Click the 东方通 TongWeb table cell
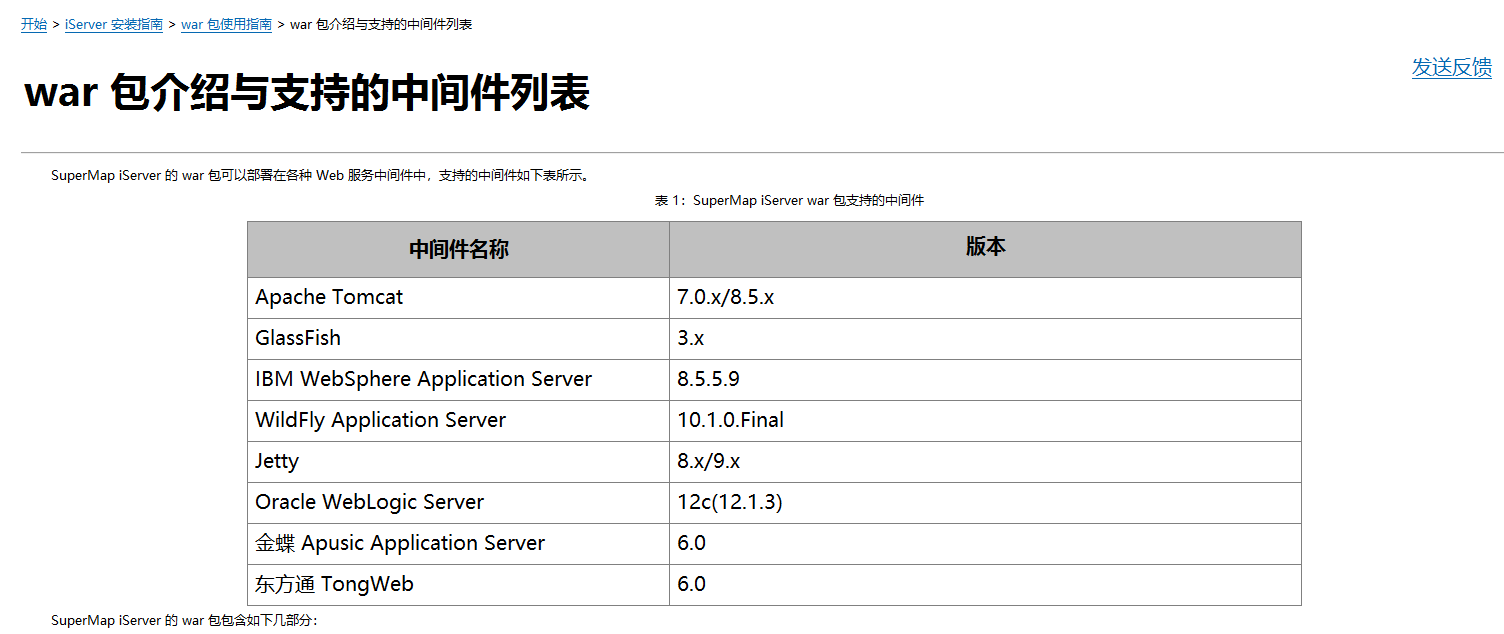Image resolution: width=1504 pixels, height=634 pixels. point(334,584)
